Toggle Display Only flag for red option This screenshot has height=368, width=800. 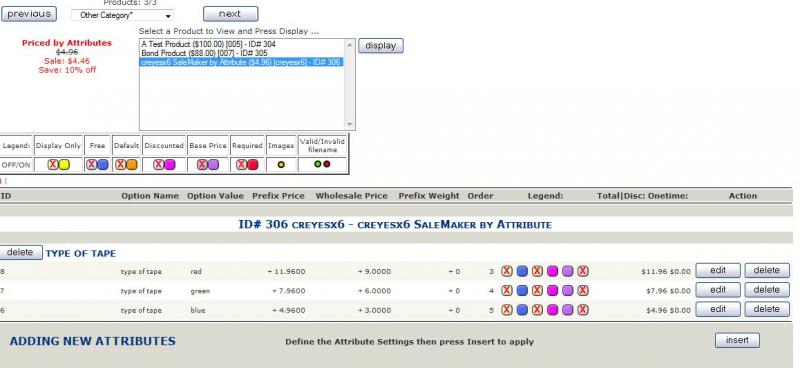click(506, 271)
